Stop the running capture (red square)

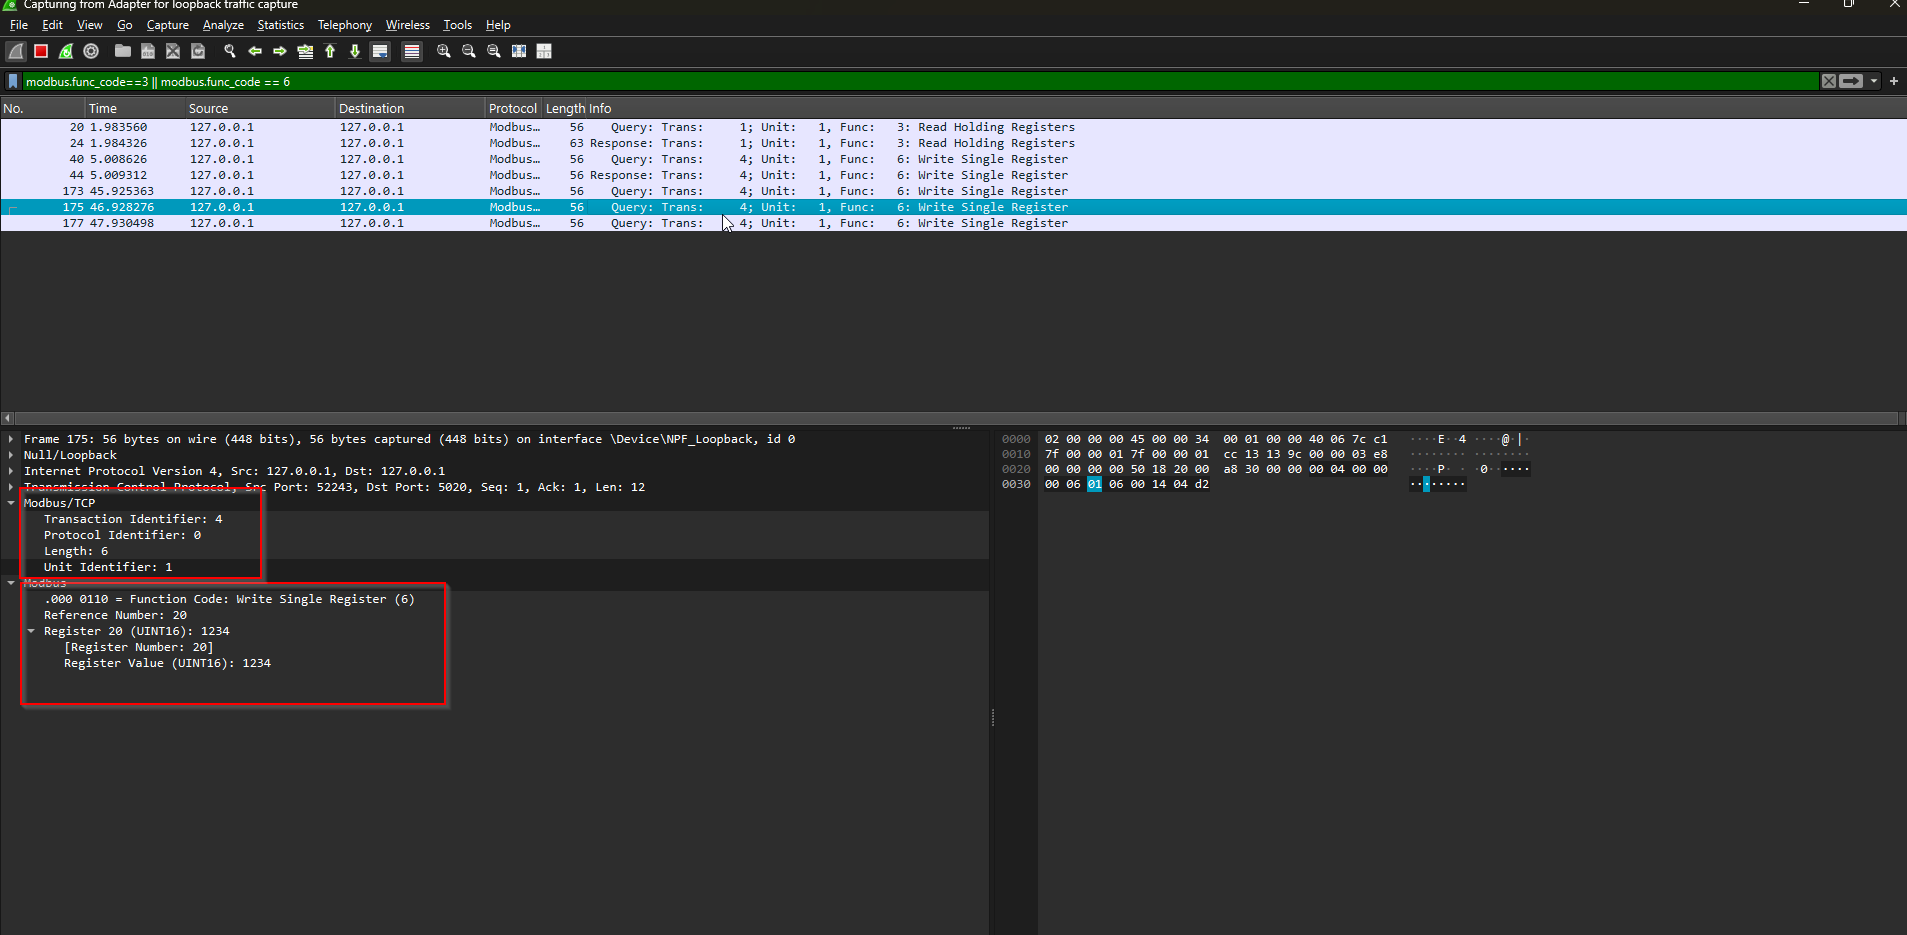(41, 51)
